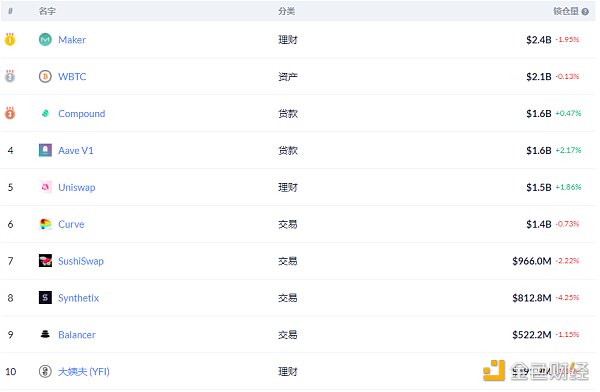This screenshot has height=392, width=600.
Task: Open the Maker project link
Action: (x=72, y=40)
